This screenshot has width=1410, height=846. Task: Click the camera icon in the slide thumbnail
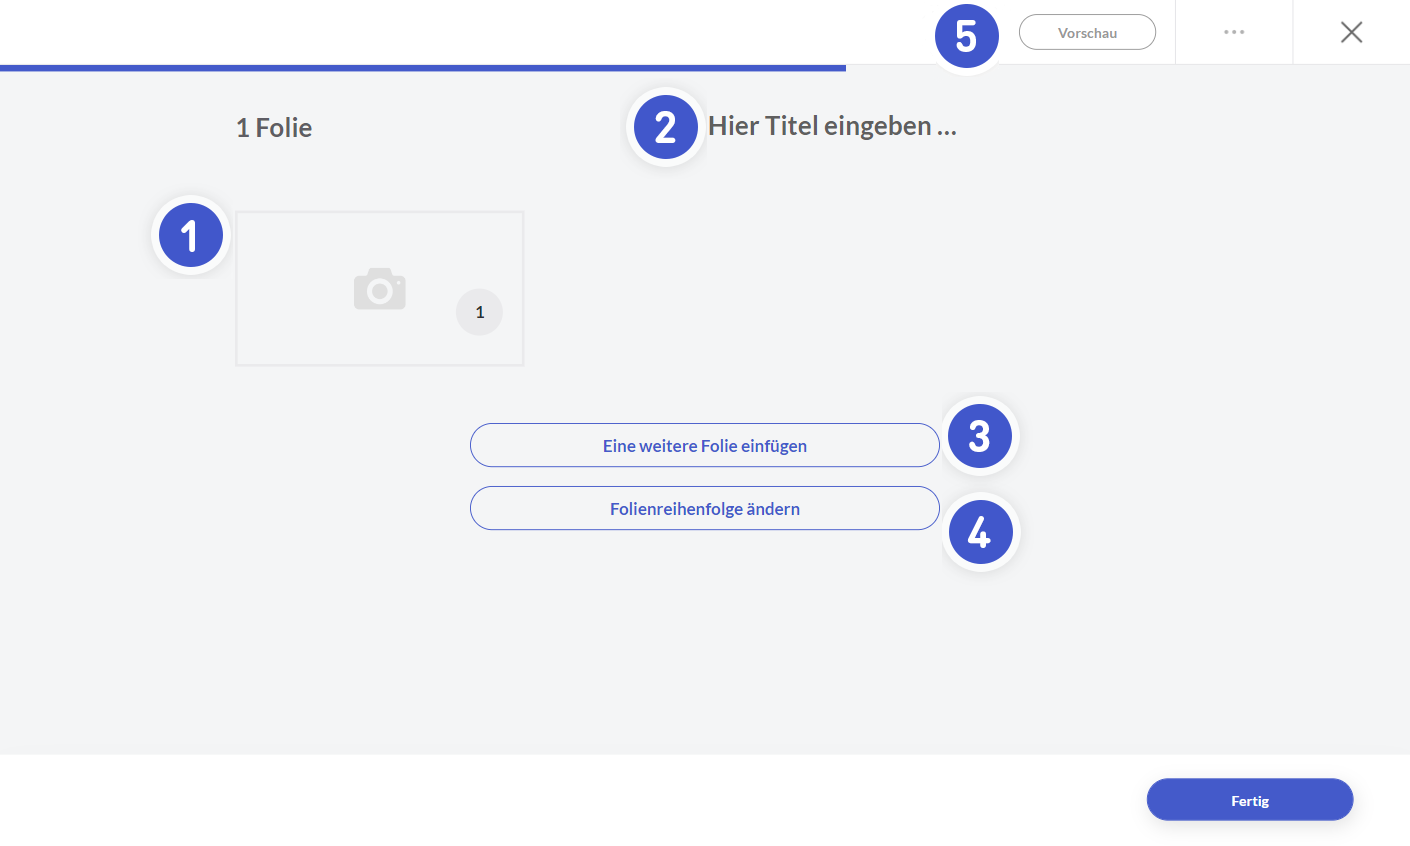[380, 289]
